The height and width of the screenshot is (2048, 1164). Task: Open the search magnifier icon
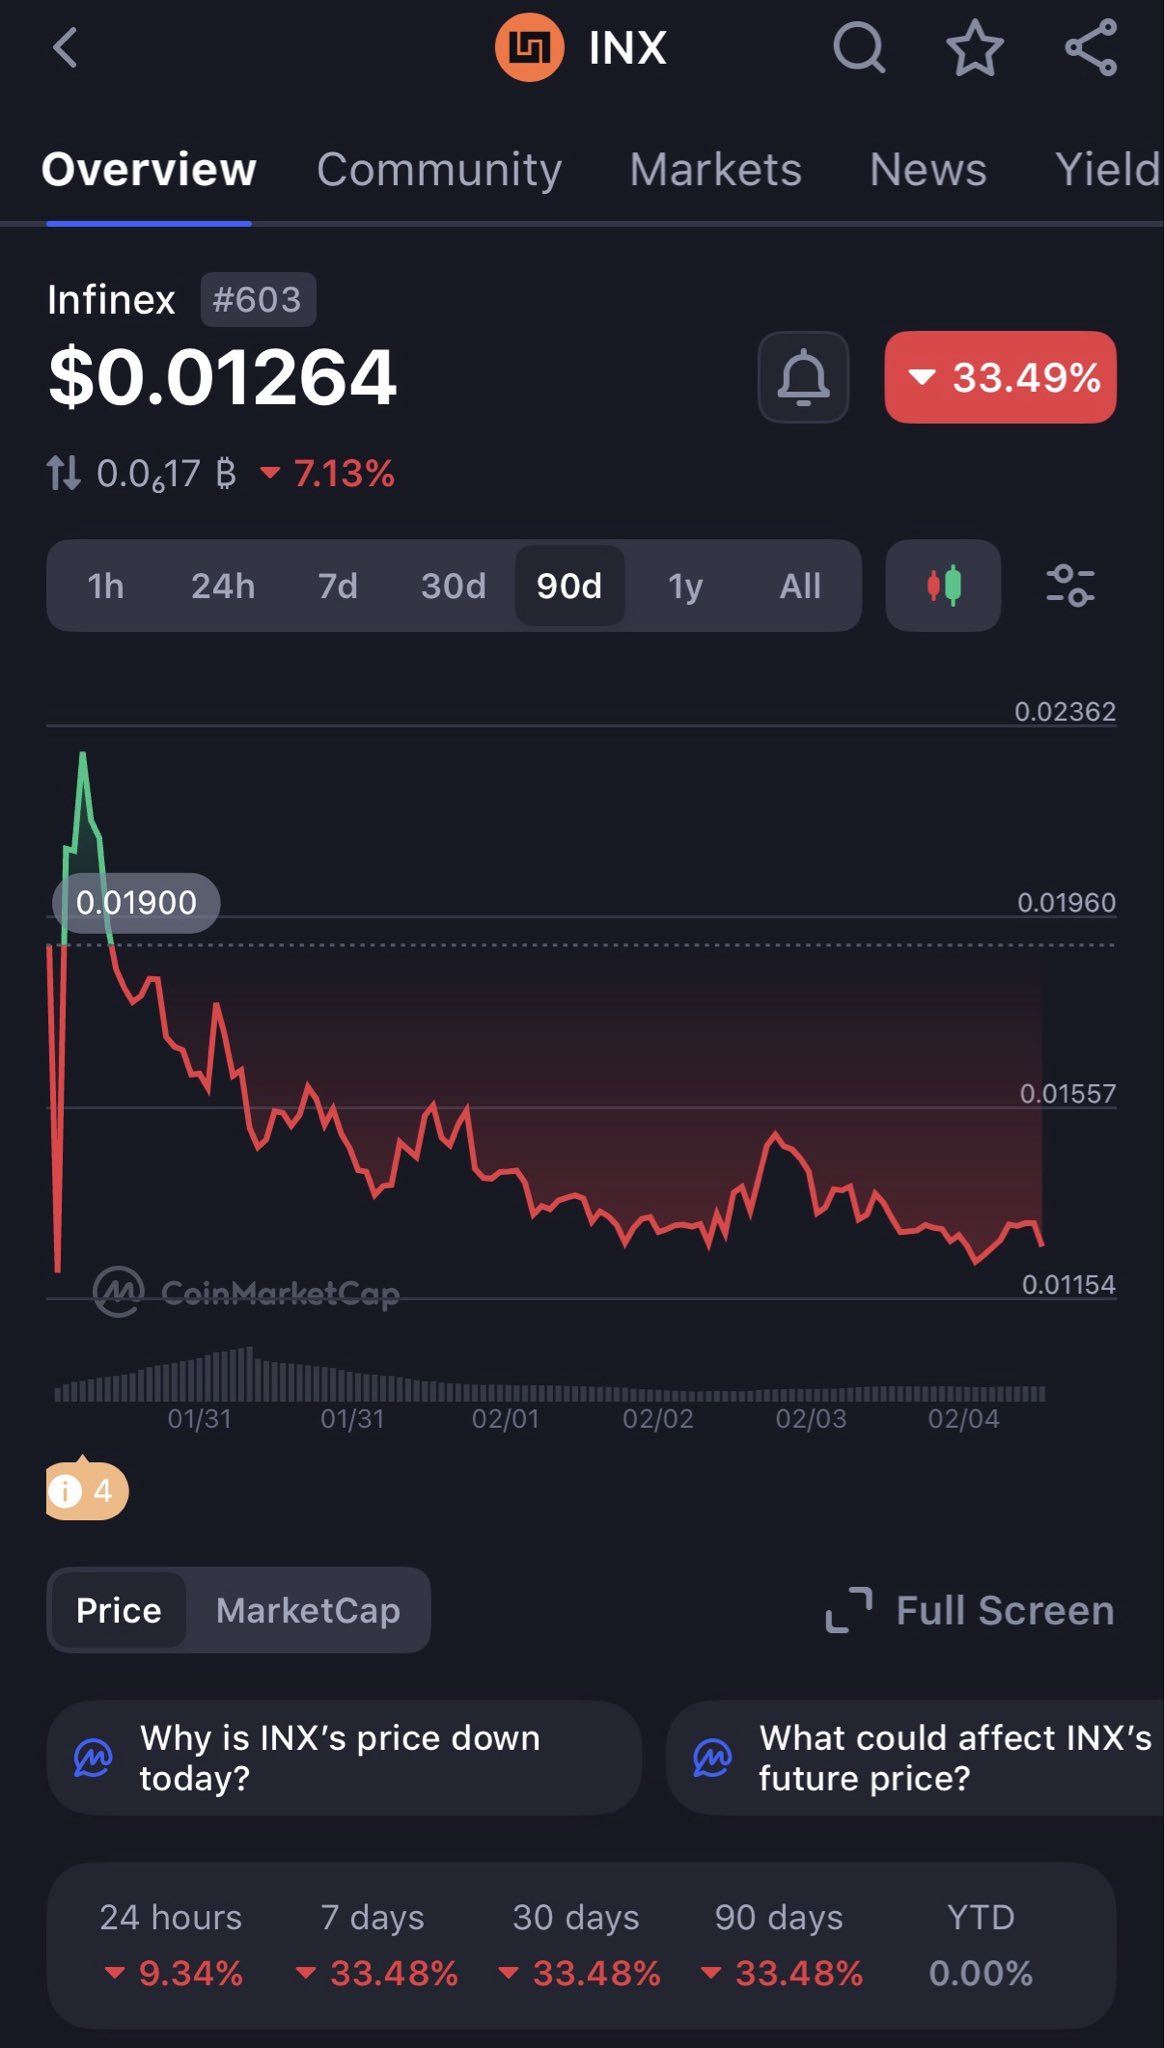(x=859, y=48)
